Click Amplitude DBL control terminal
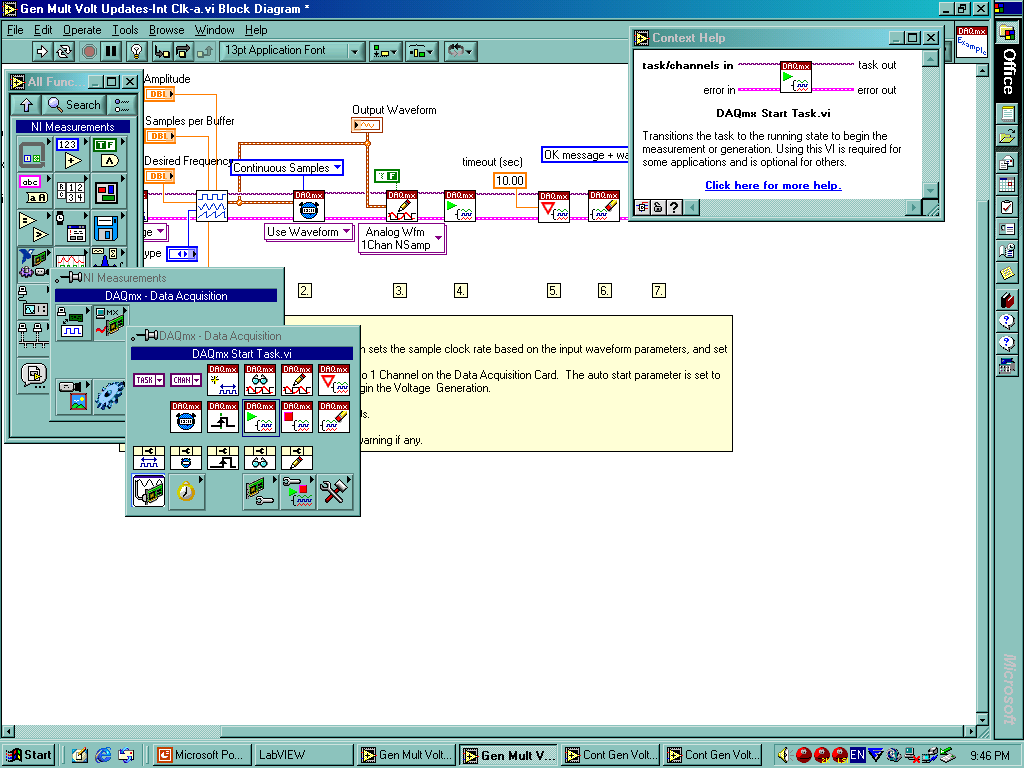The image size is (1024, 768). click(x=159, y=94)
